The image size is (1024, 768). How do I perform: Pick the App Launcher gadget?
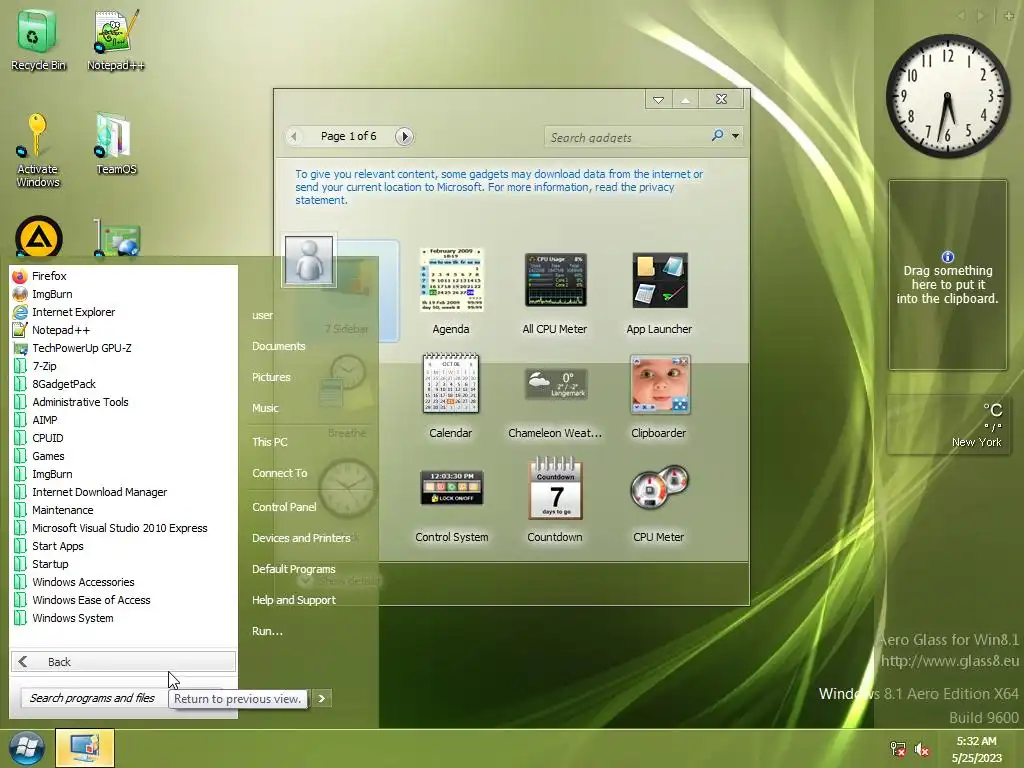pos(659,292)
